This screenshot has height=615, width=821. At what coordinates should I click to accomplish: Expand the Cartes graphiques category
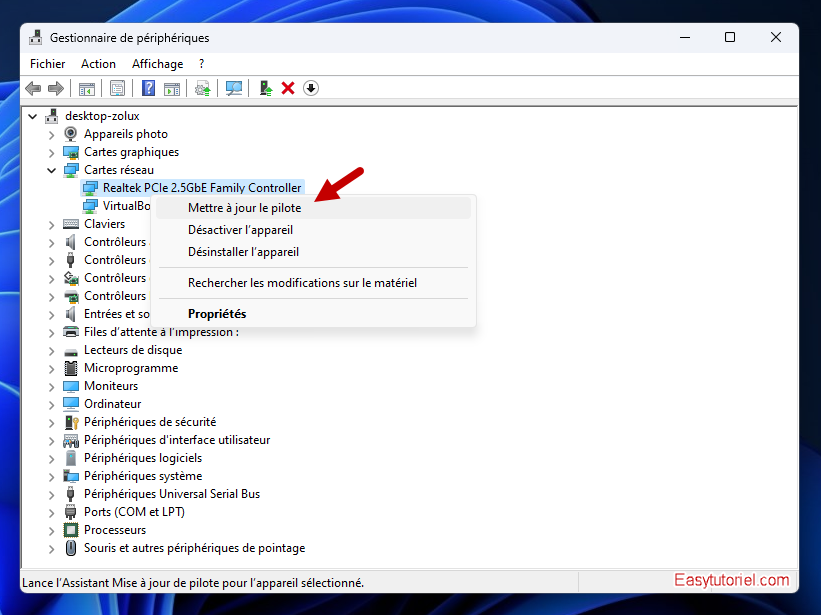(x=51, y=153)
